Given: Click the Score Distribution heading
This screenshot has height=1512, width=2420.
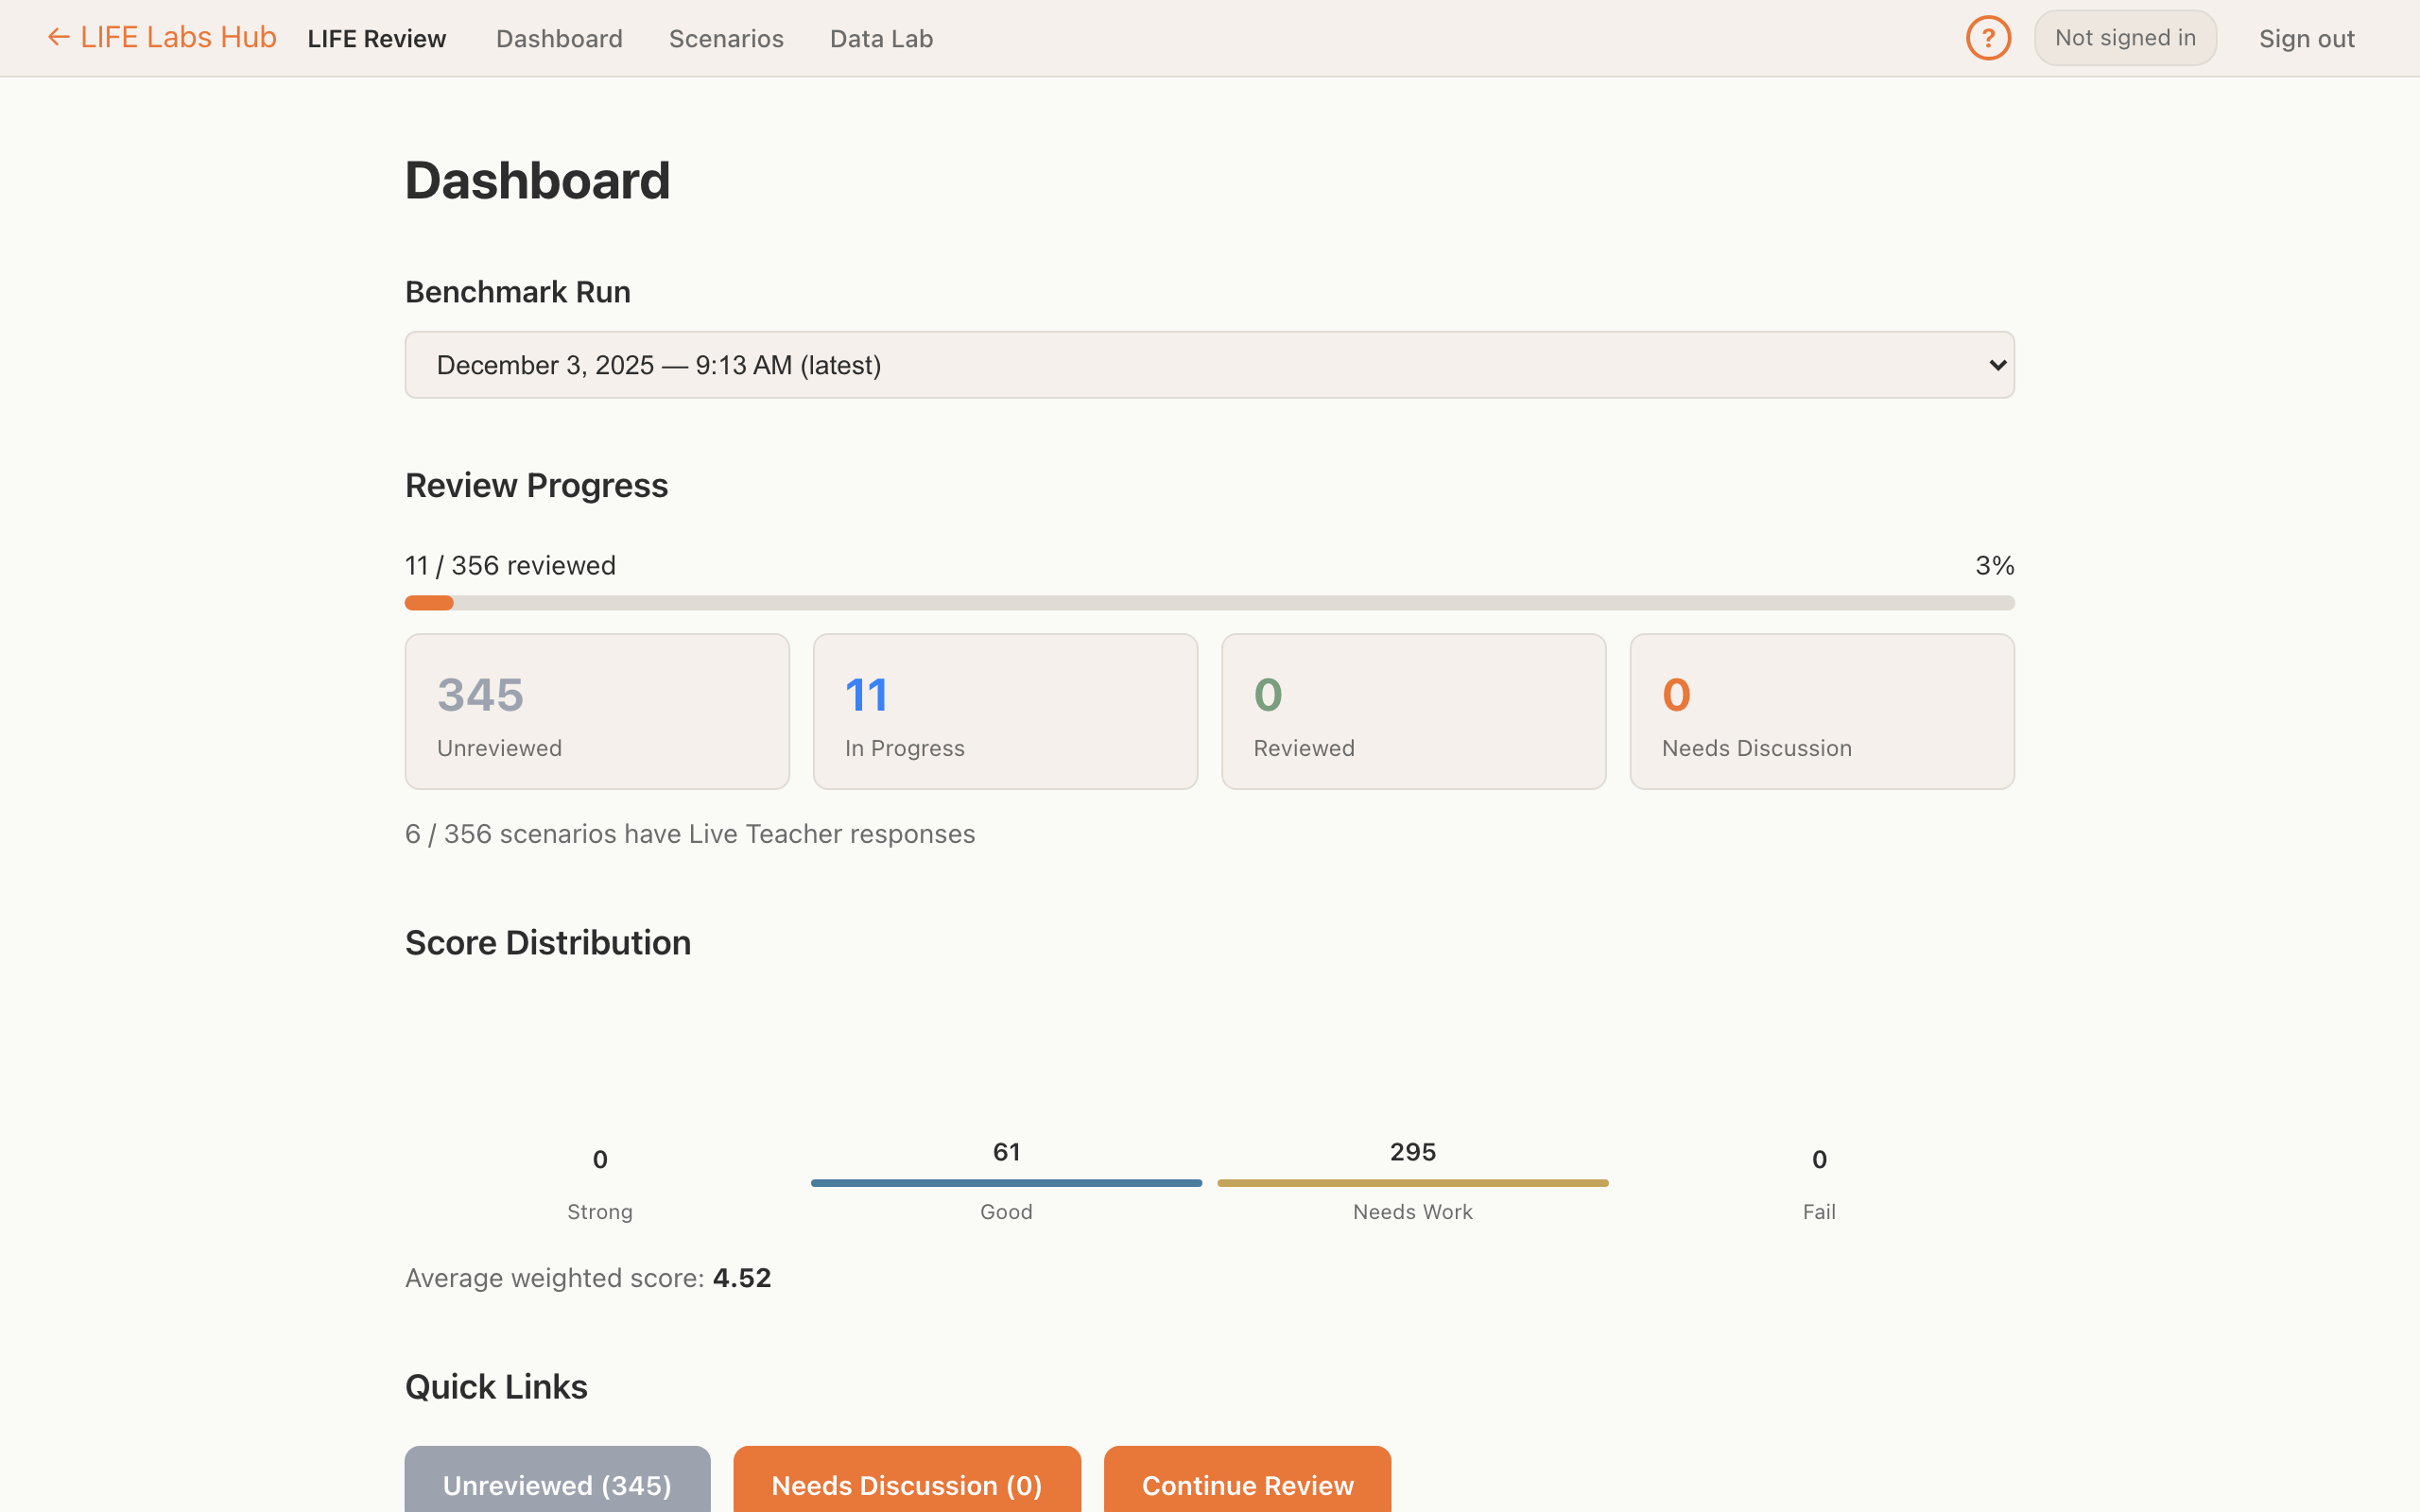Looking at the screenshot, I should tap(548, 943).
